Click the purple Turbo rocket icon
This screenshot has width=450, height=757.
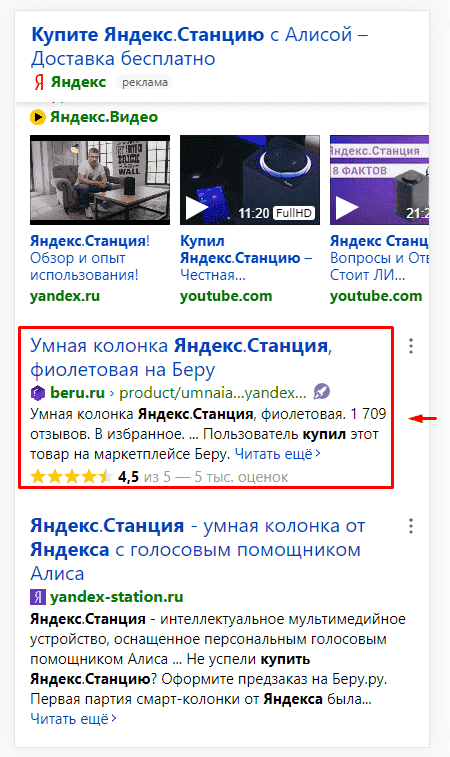click(x=322, y=392)
